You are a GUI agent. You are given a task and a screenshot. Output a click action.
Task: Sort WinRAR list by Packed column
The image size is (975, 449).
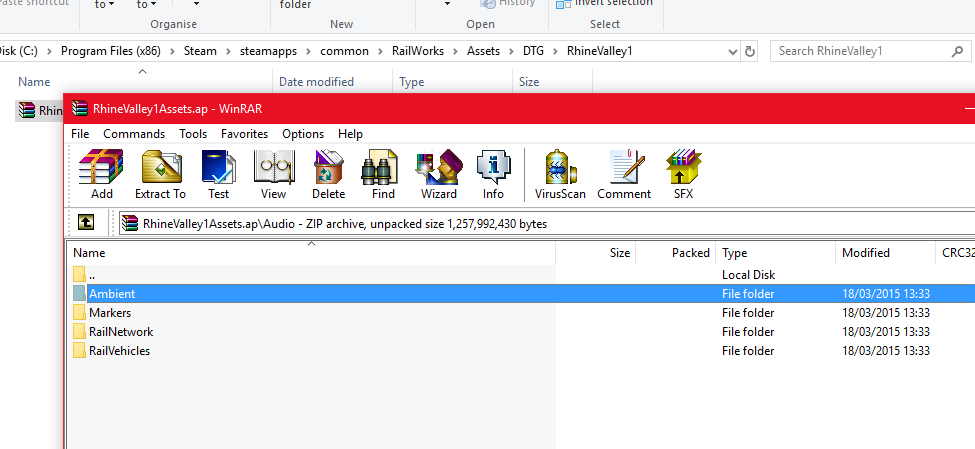click(675, 253)
